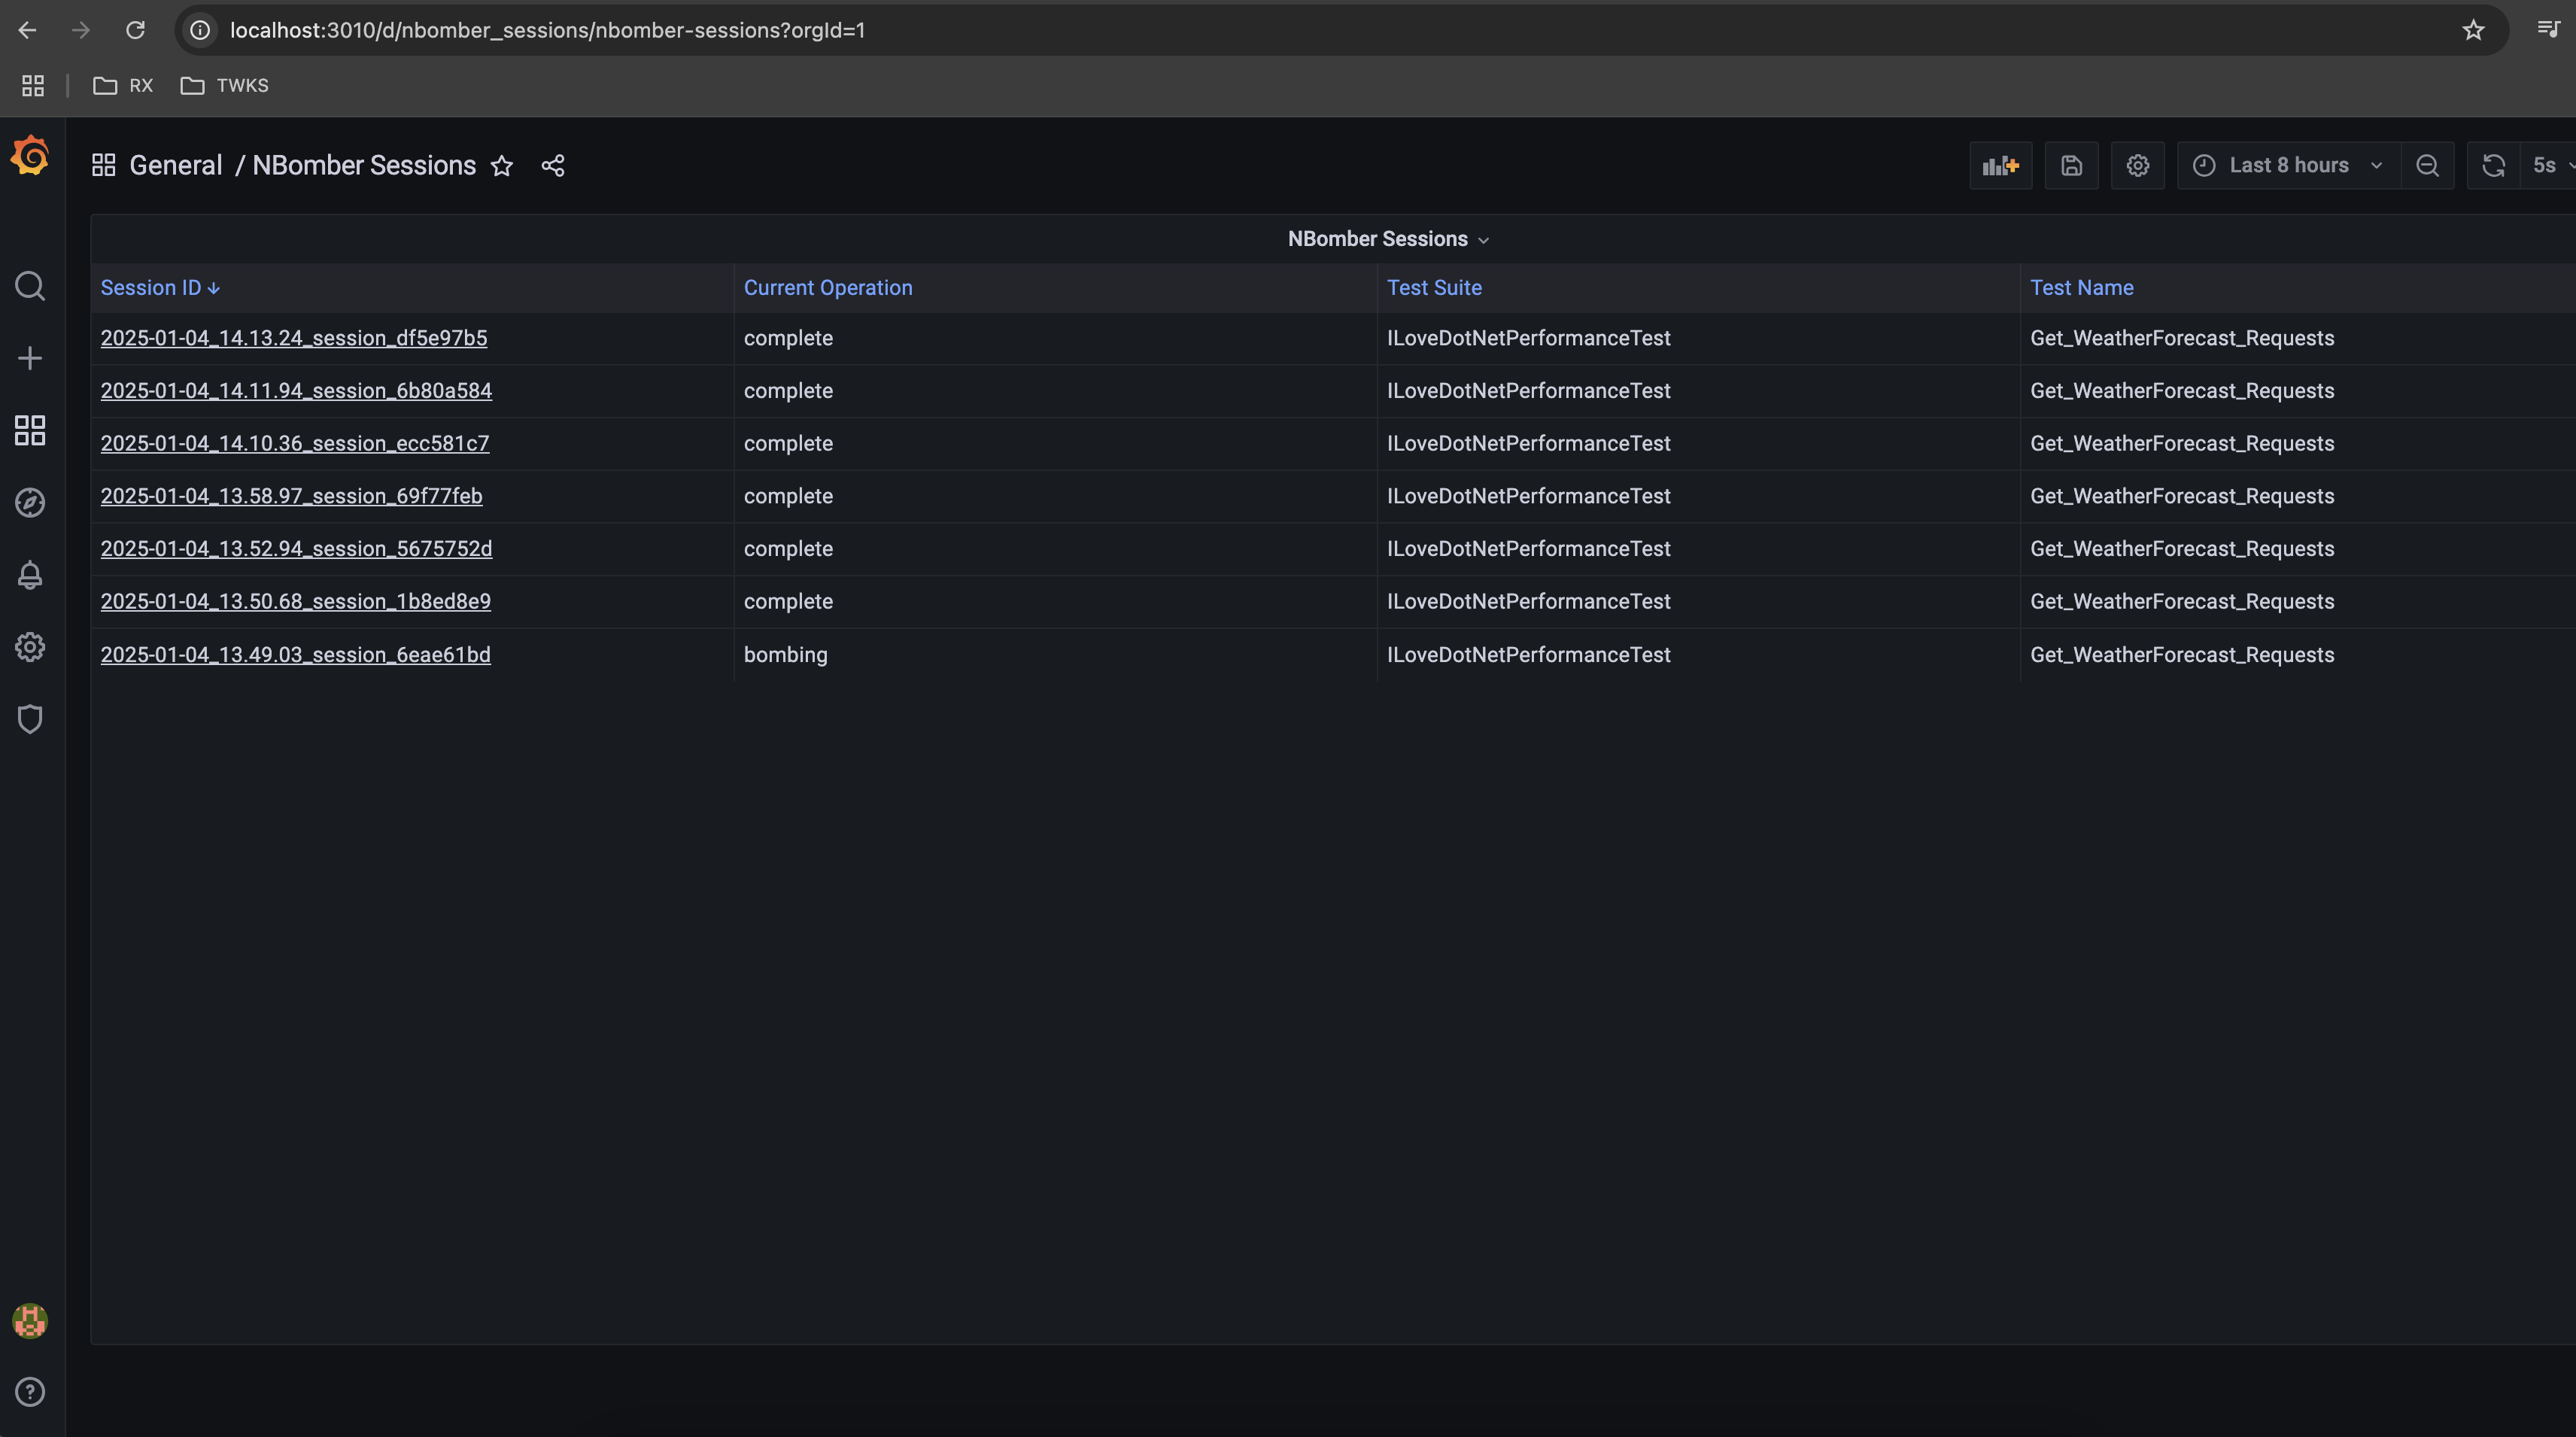This screenshot has height=1437, width=2576.
Task: Sort by Current Operation column header
Action: point(828,288)
